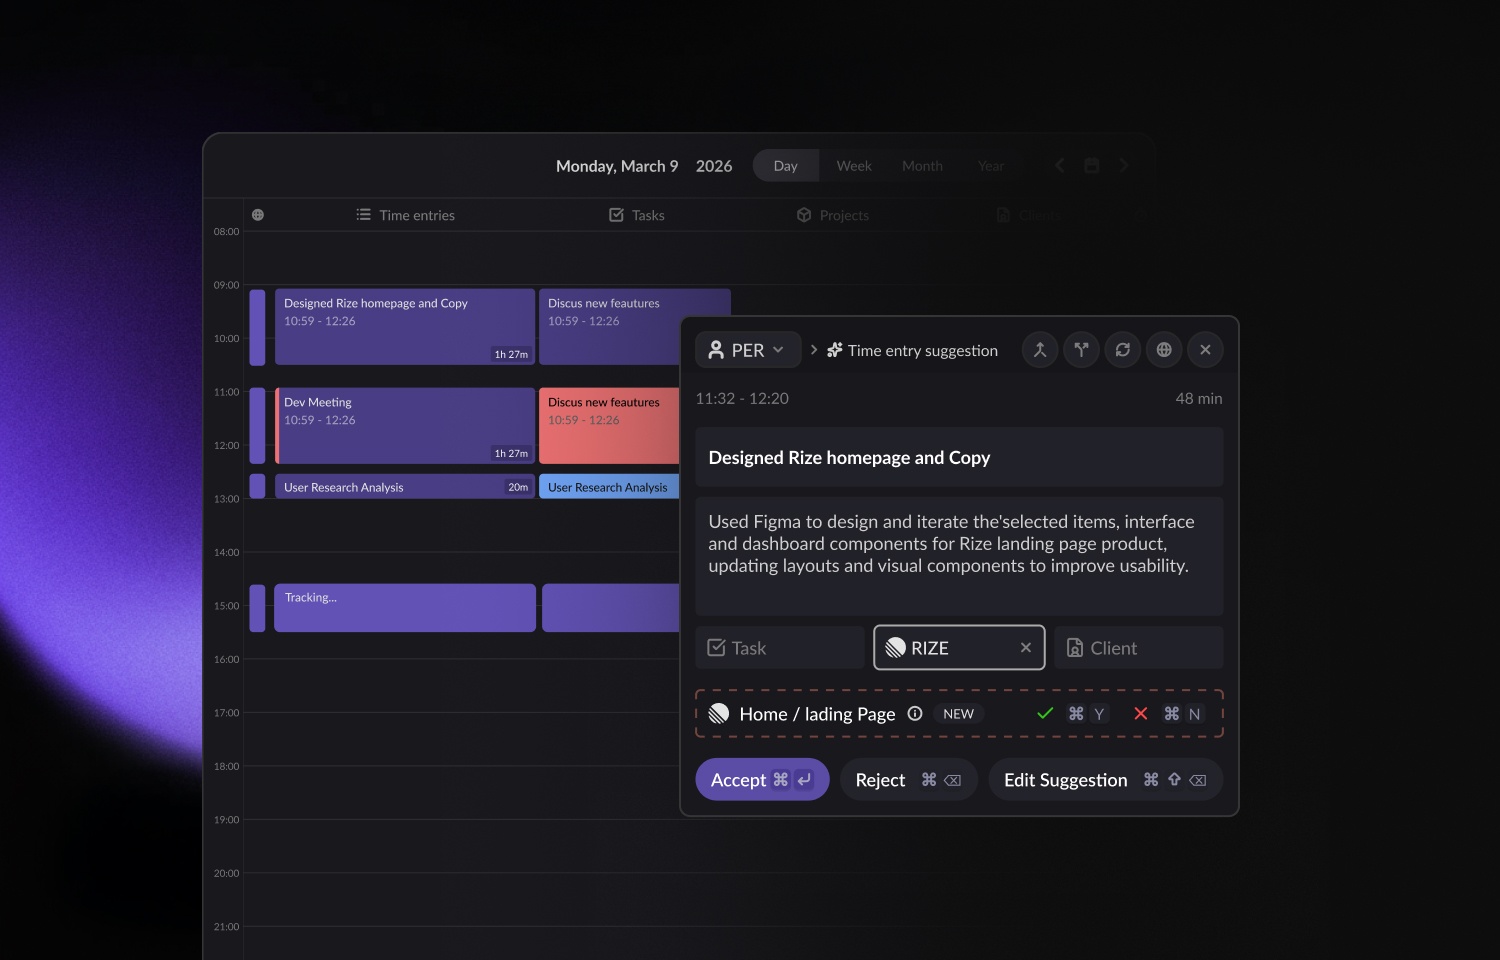Switch to the Week view
The height and width of the screenshot is (960, 1500).
click(x=853, y=165)
